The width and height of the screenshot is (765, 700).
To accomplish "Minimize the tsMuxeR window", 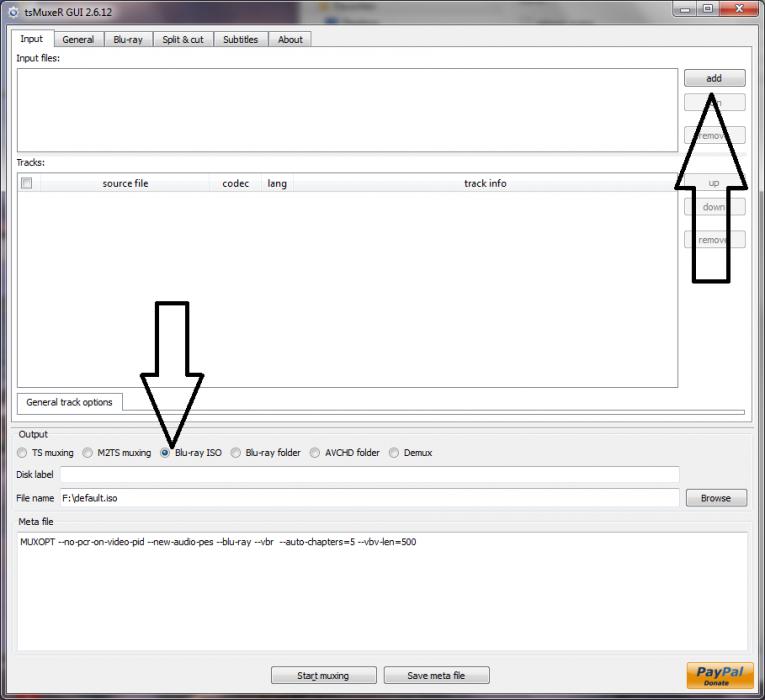I will click(x=685, y=9).
